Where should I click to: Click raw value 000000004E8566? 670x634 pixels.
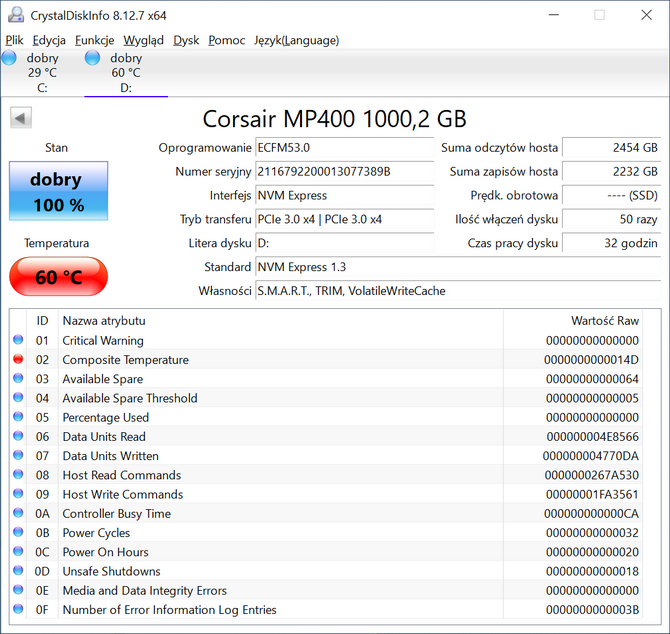tap(593, 437)
